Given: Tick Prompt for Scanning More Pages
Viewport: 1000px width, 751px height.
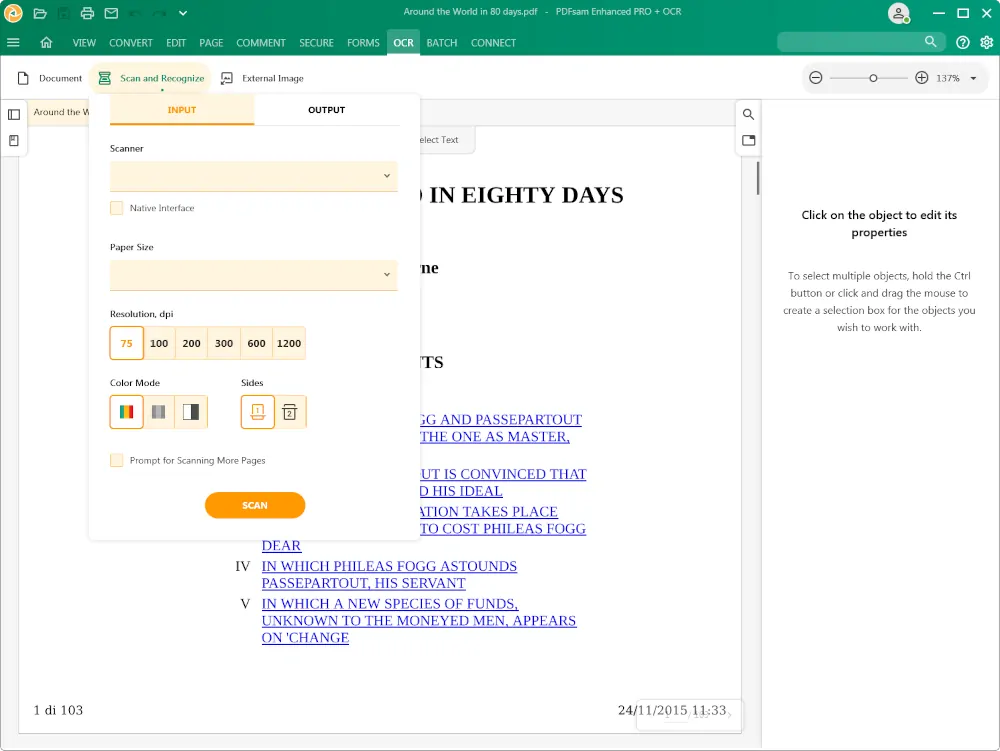Looking at the screenshot, I should click(x=116, y=460).
